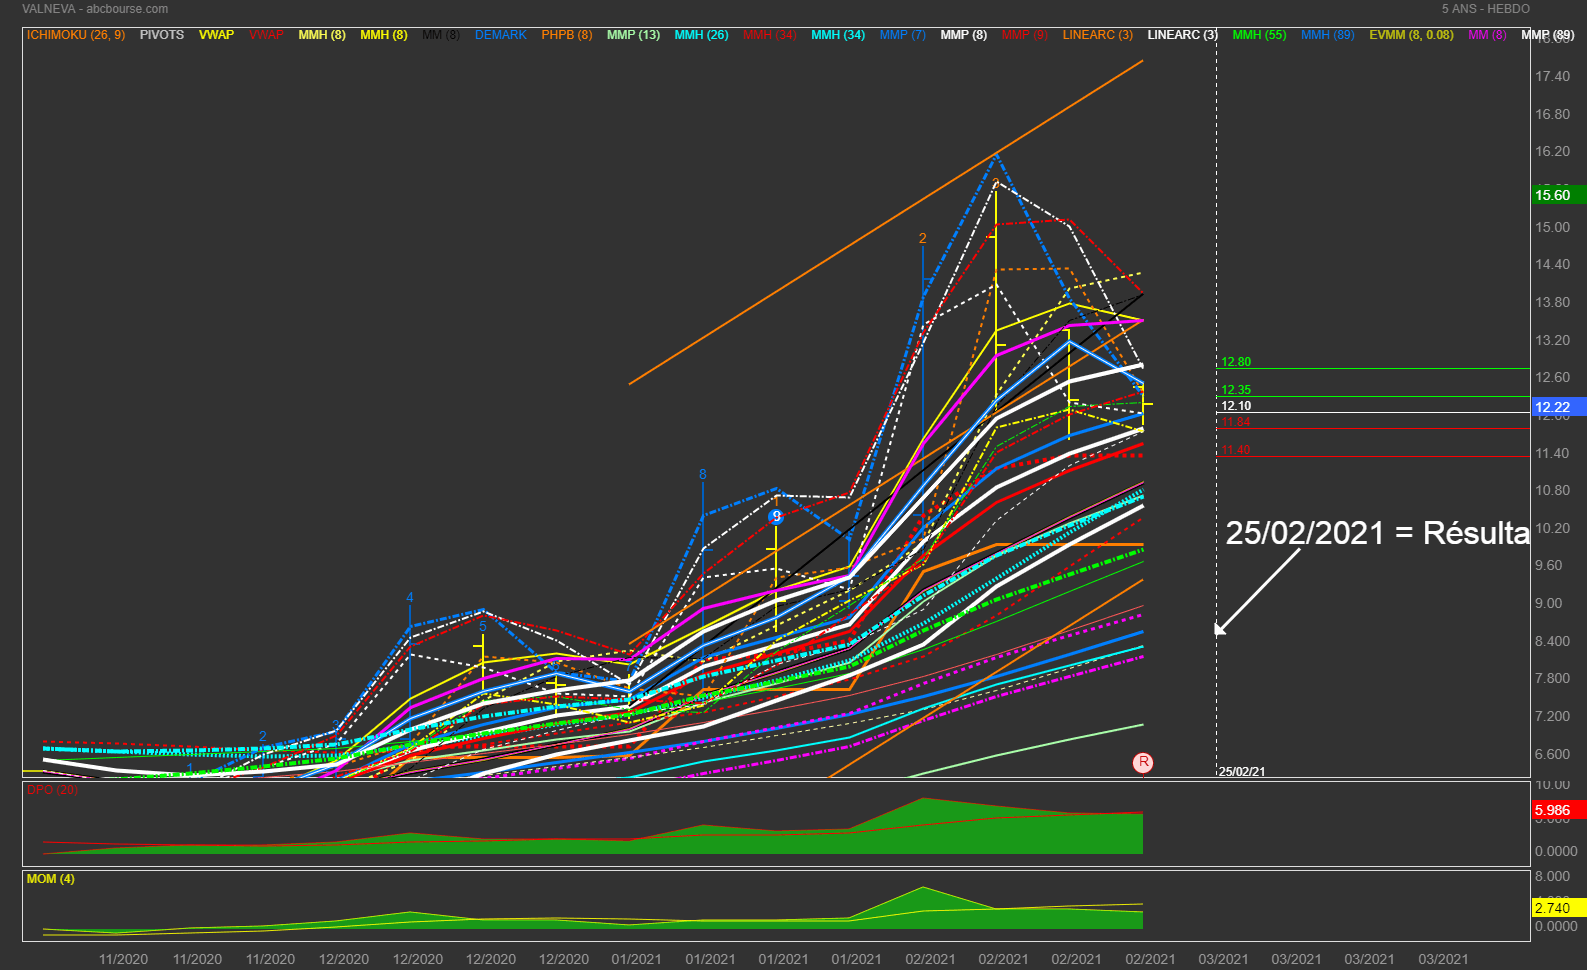Click the blue circled 9 DeMark marker

776,517
